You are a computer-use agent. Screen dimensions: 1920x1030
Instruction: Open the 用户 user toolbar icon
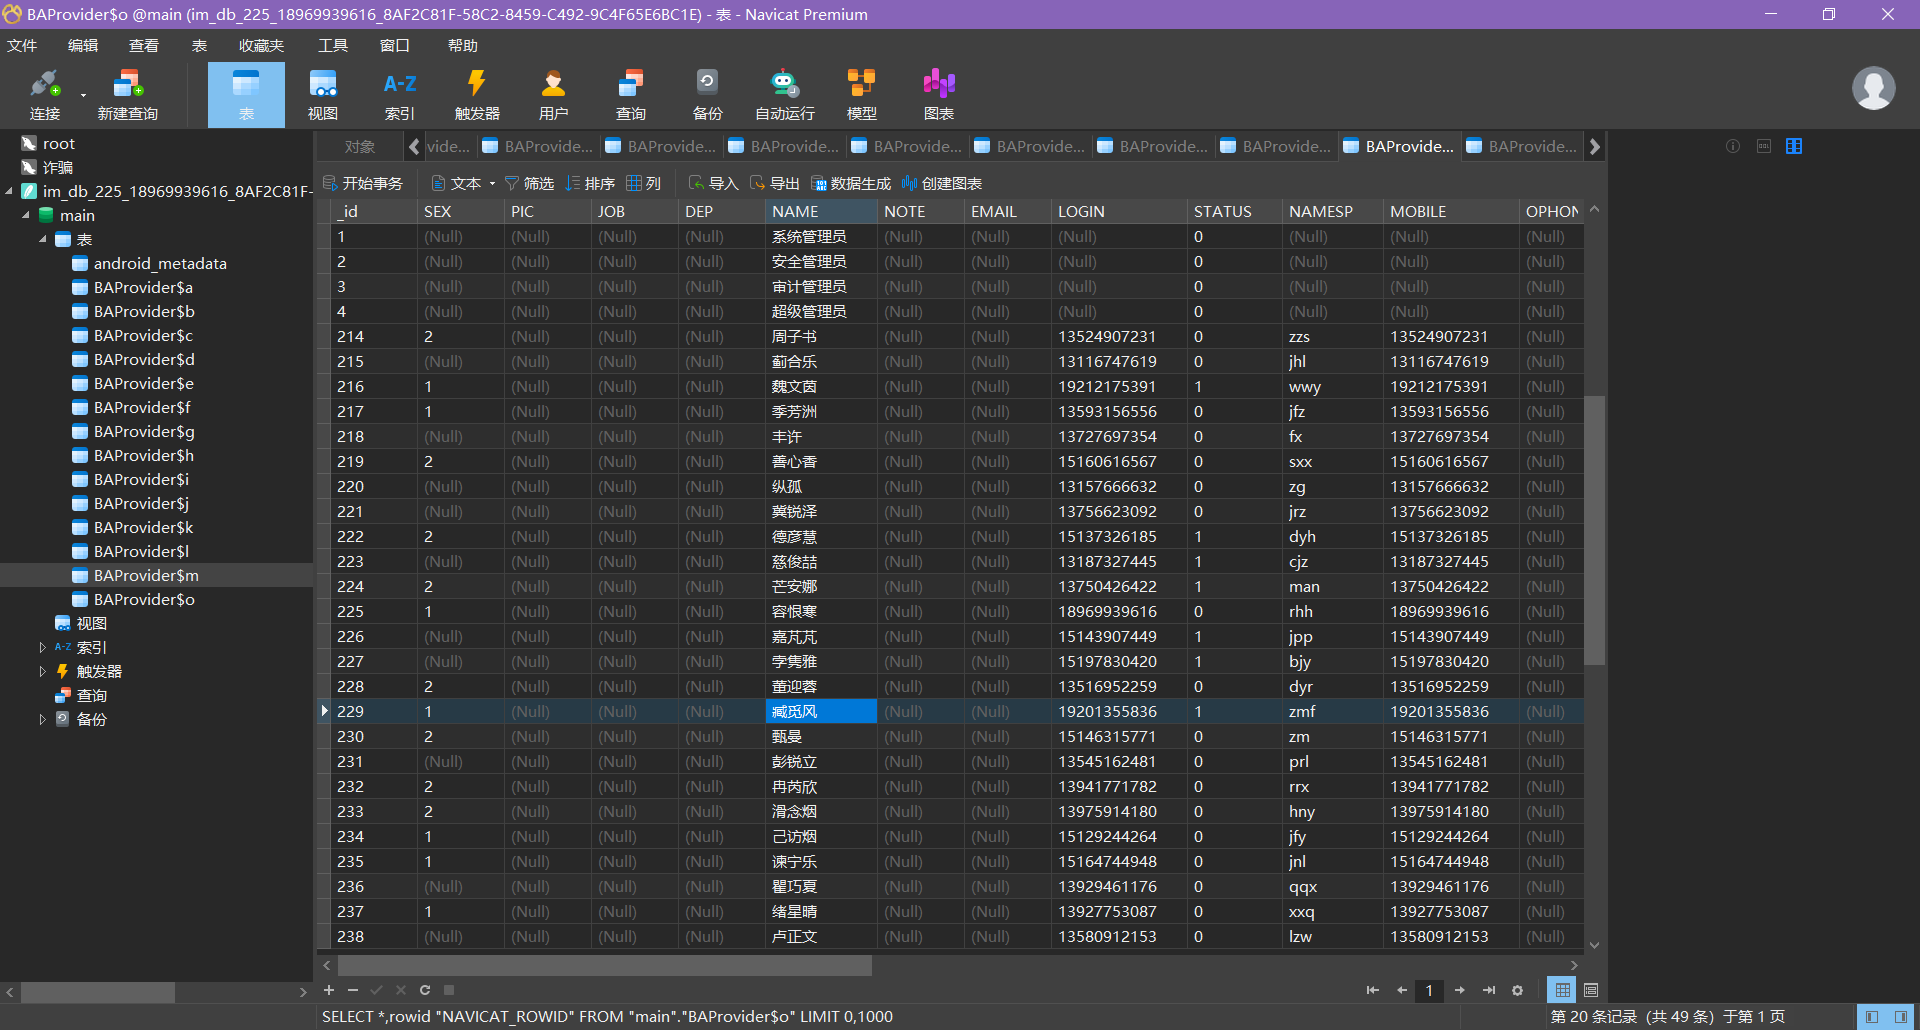[x=553, y=95]
